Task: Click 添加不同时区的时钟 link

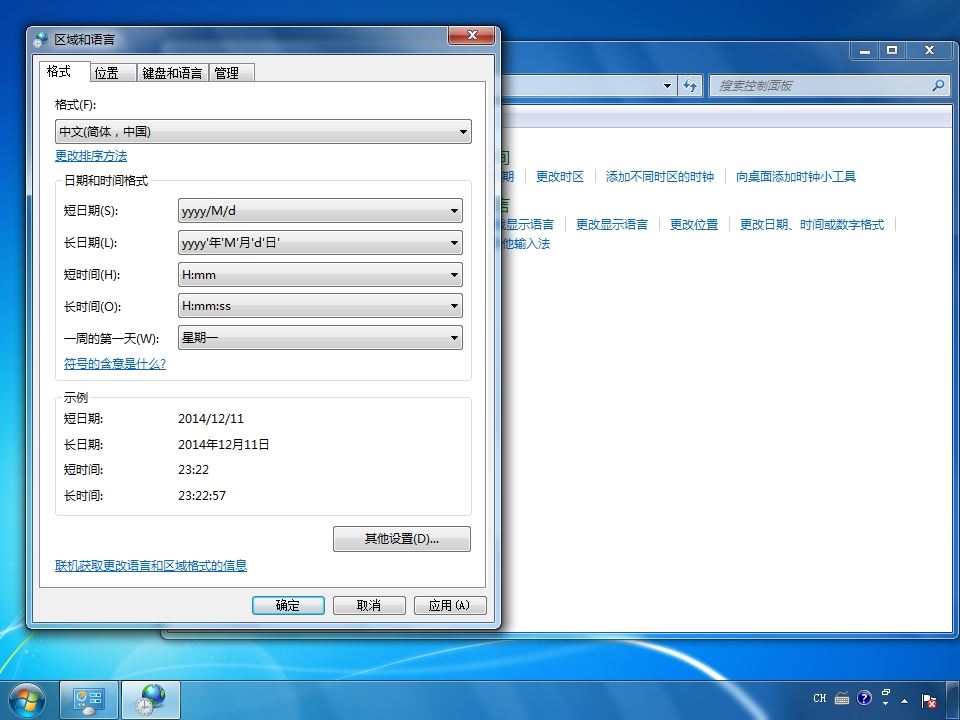Action: pyautogui.click(x=659, y=177)
